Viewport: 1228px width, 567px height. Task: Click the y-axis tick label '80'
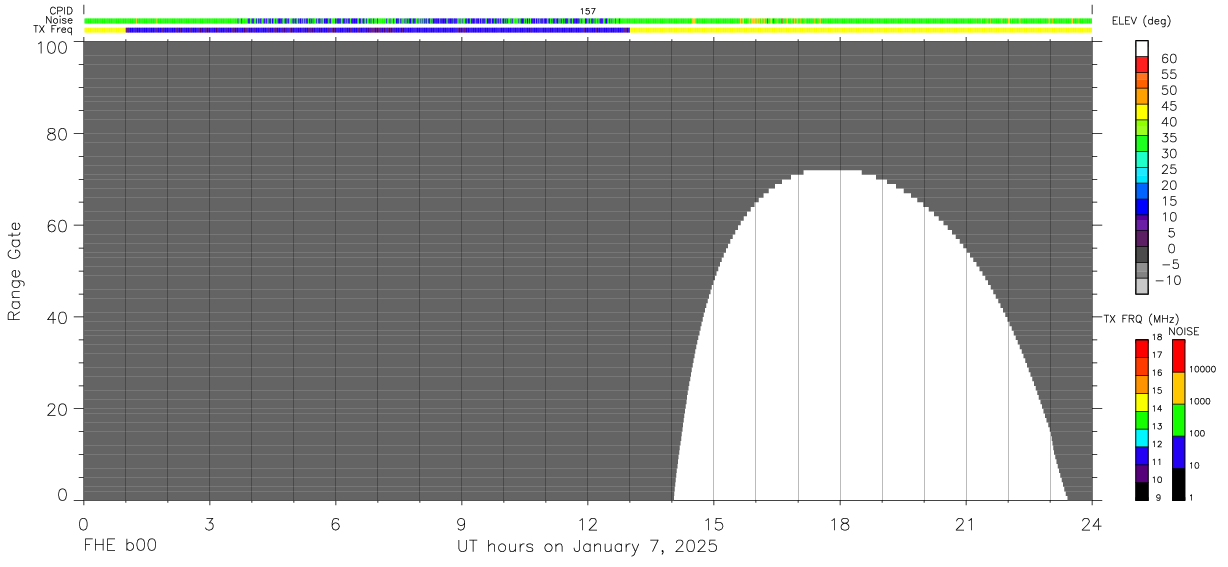pos(57,133)
